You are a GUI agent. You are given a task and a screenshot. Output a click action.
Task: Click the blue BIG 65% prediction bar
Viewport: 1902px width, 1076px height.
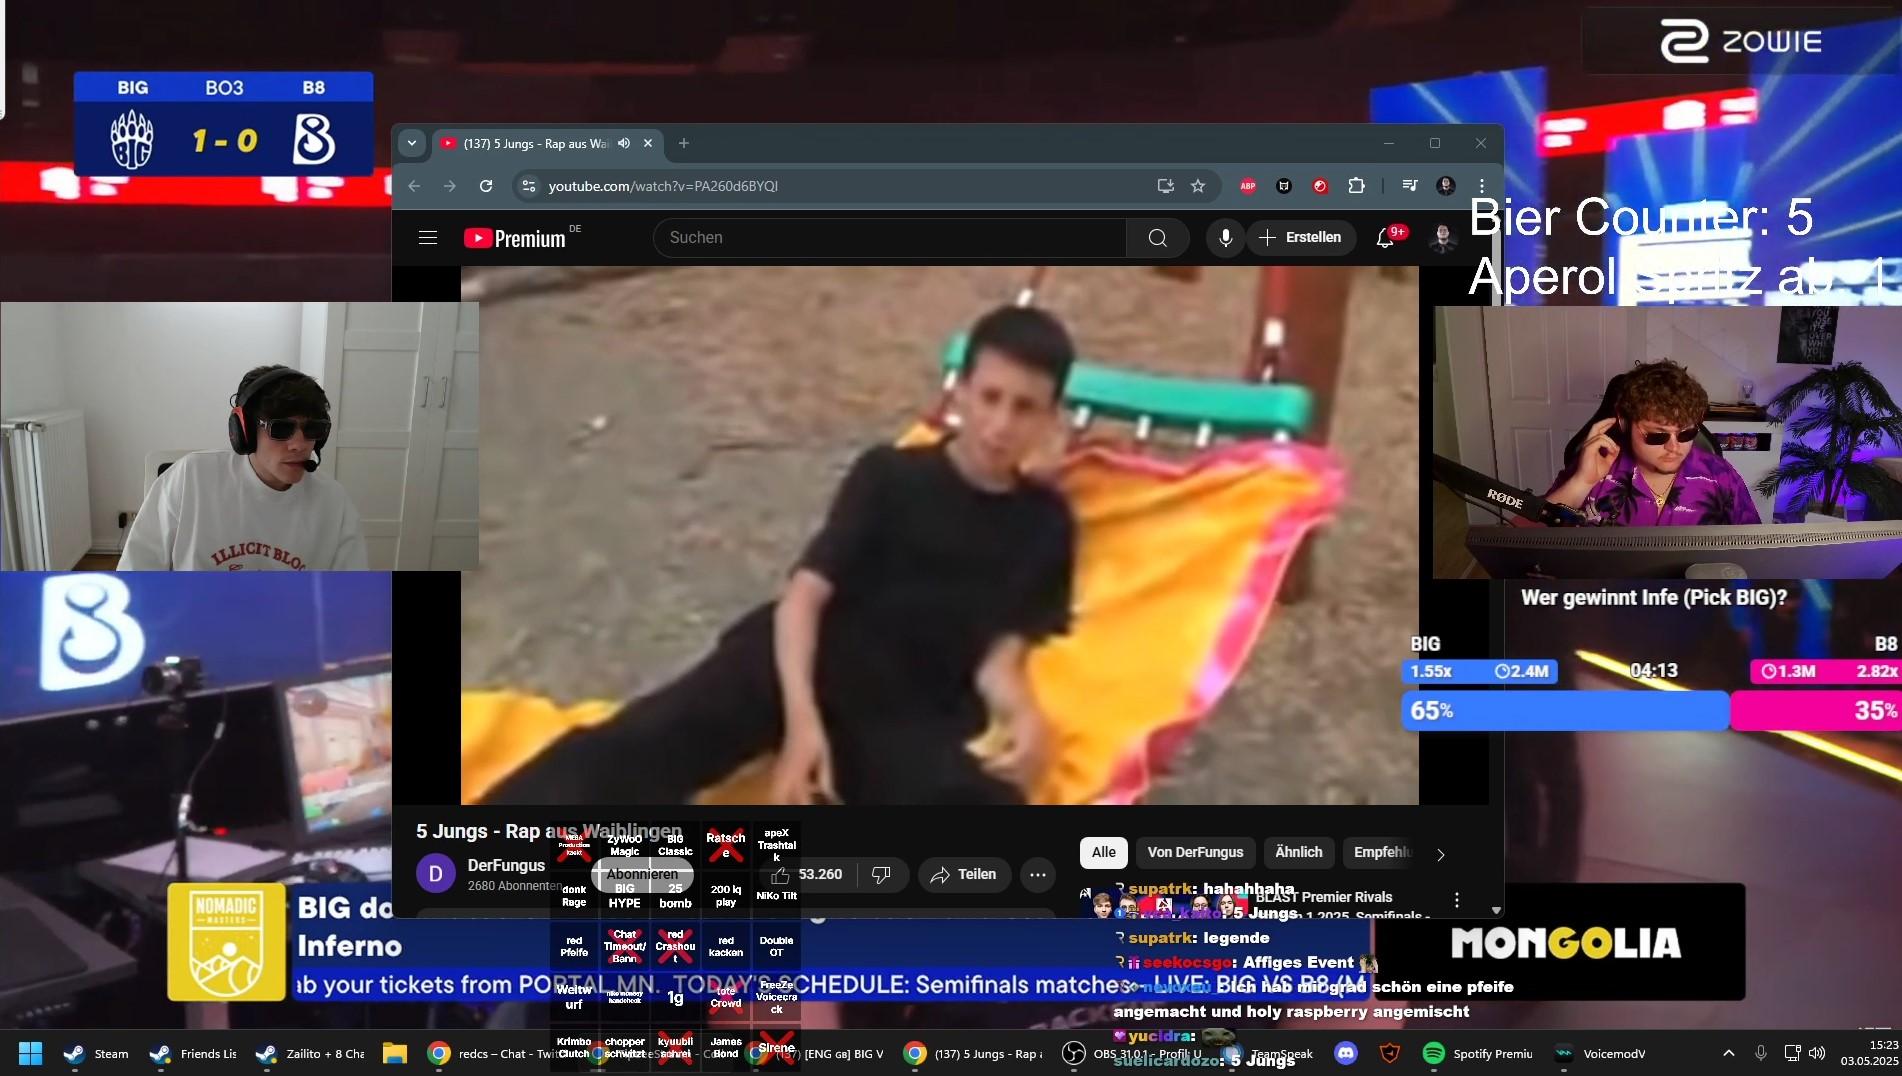(x=1565, y=711)
